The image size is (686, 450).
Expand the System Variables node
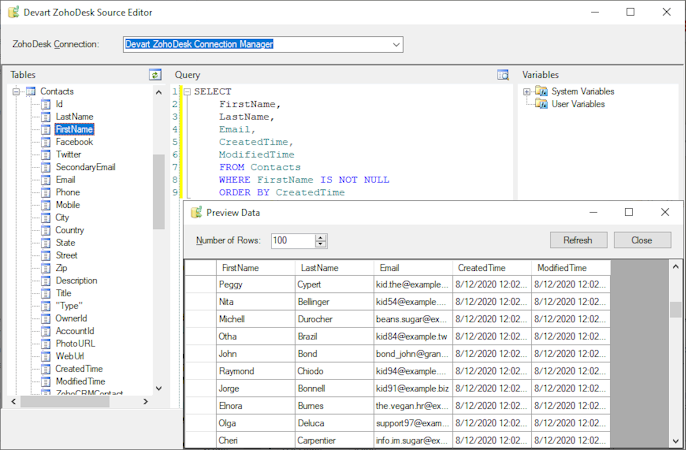pos(527,92)
